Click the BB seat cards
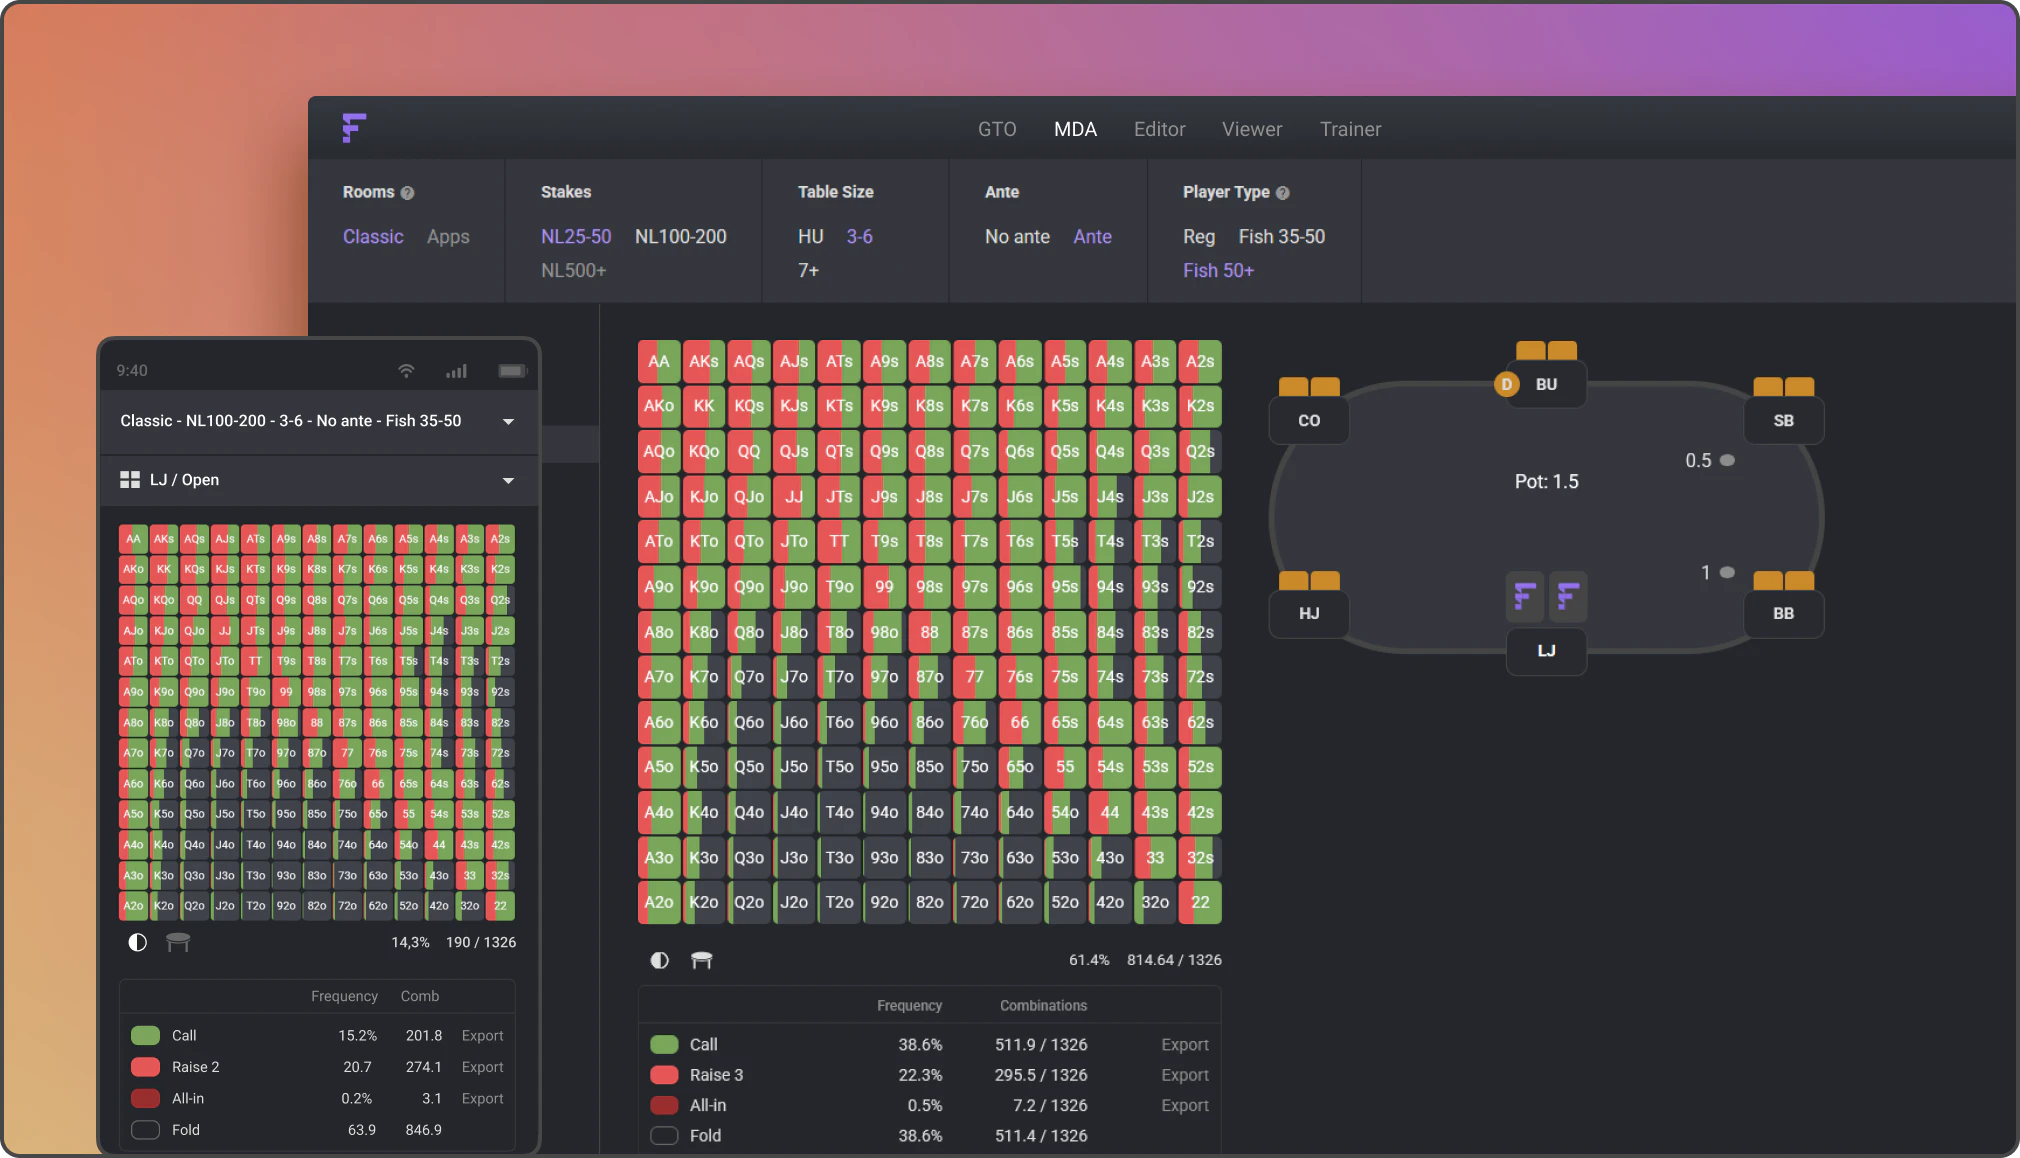The height and width of the screenshot is (1158, 2020). click(x=1784, y=581)
